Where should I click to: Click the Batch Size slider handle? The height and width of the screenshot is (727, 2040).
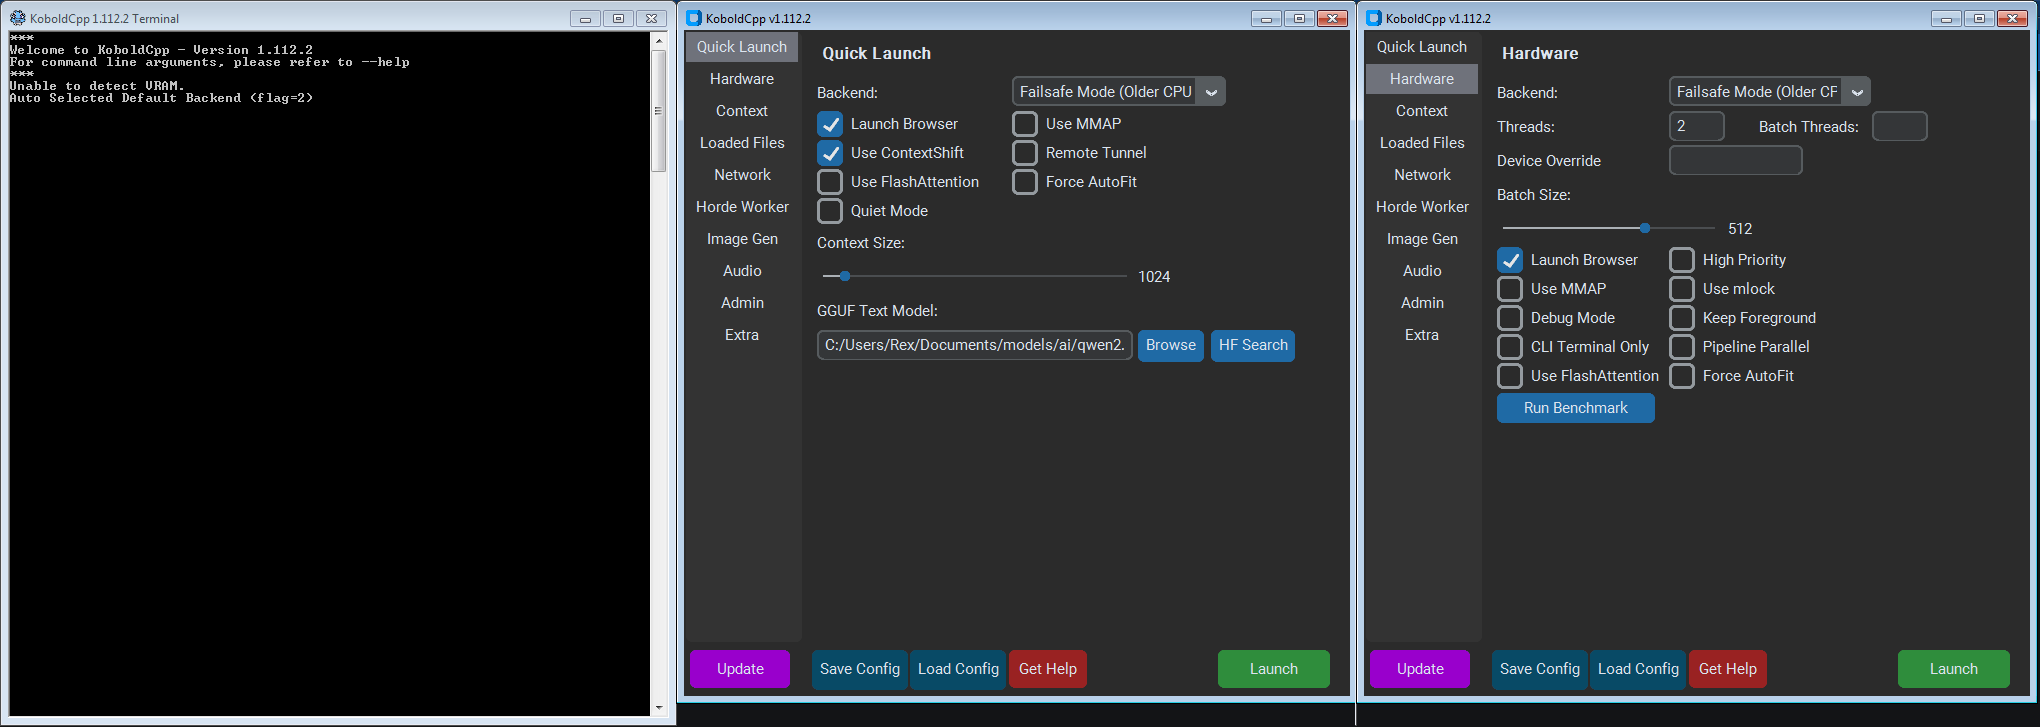[x=1645, y=228]
